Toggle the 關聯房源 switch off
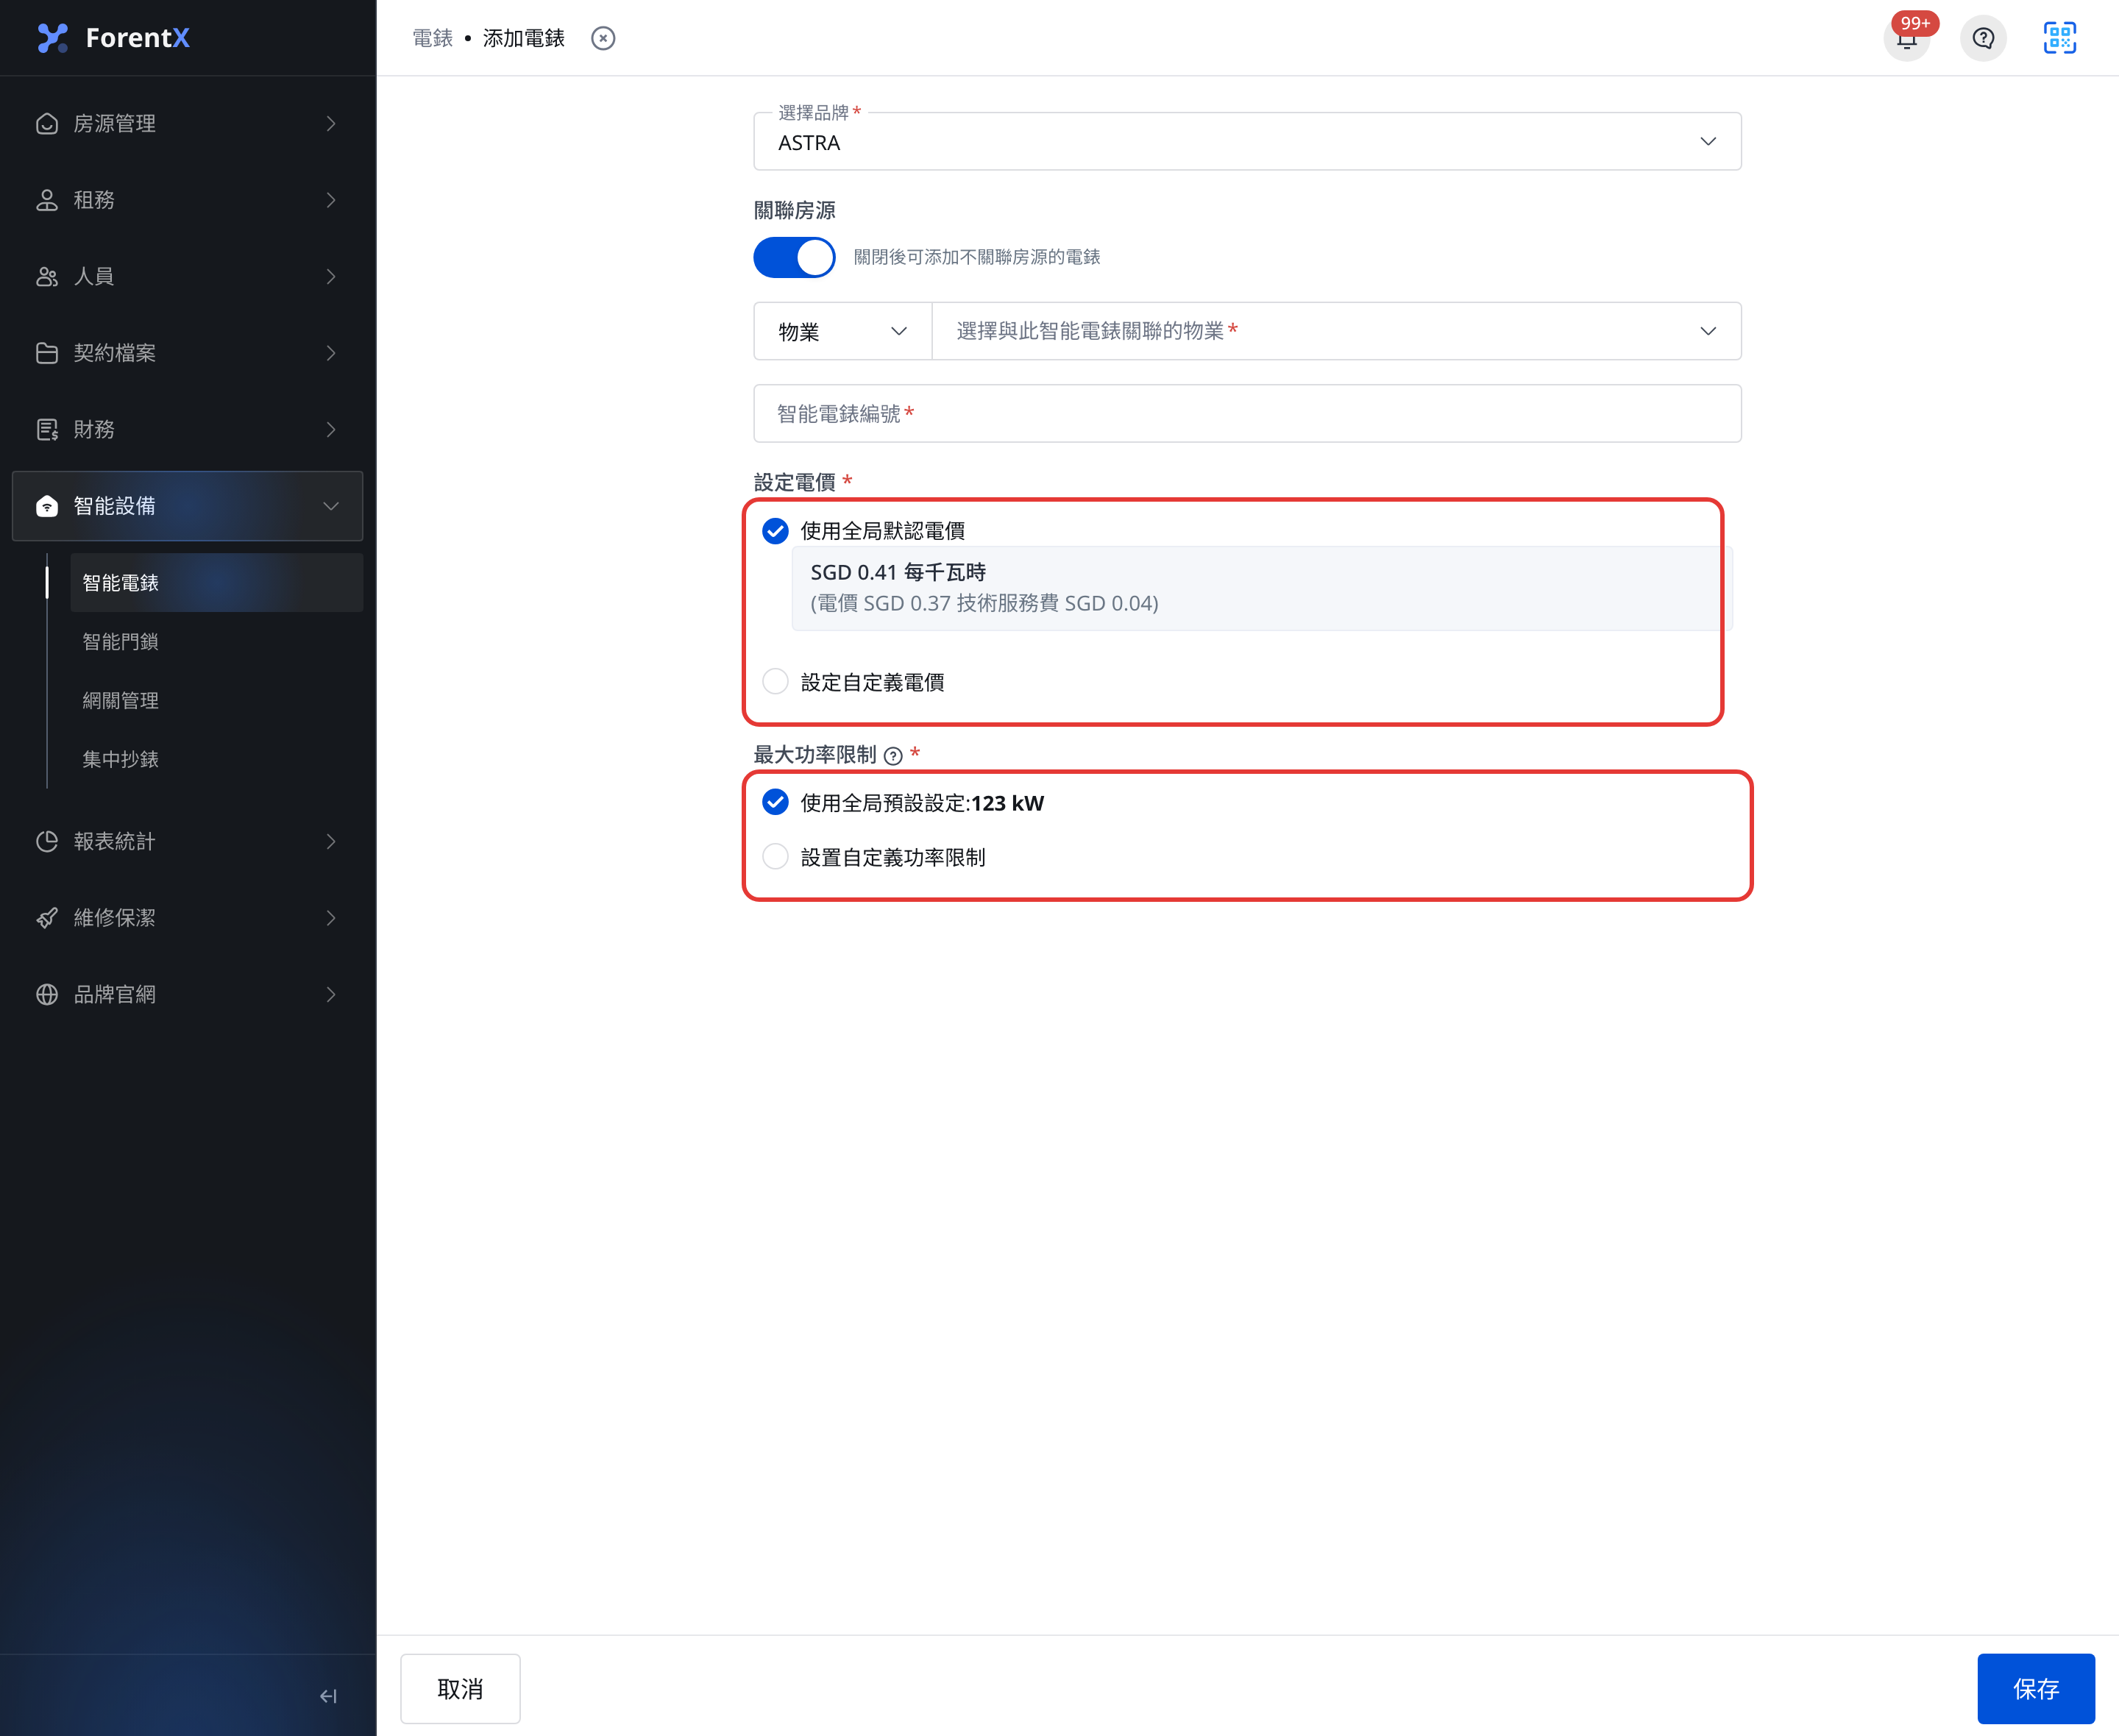The height and width of the screenshot is (1736, 2119). click(x=794, y=258)
